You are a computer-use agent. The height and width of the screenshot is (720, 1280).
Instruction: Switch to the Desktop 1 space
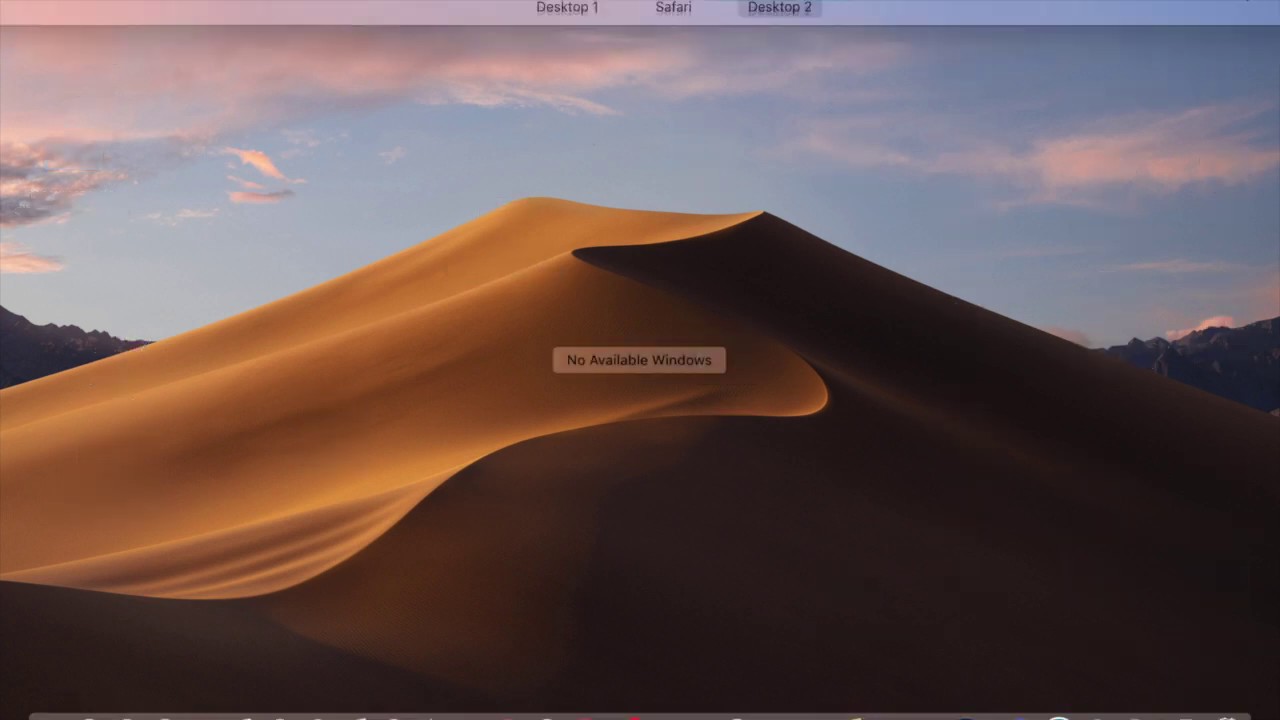click(x=567, y=8)
